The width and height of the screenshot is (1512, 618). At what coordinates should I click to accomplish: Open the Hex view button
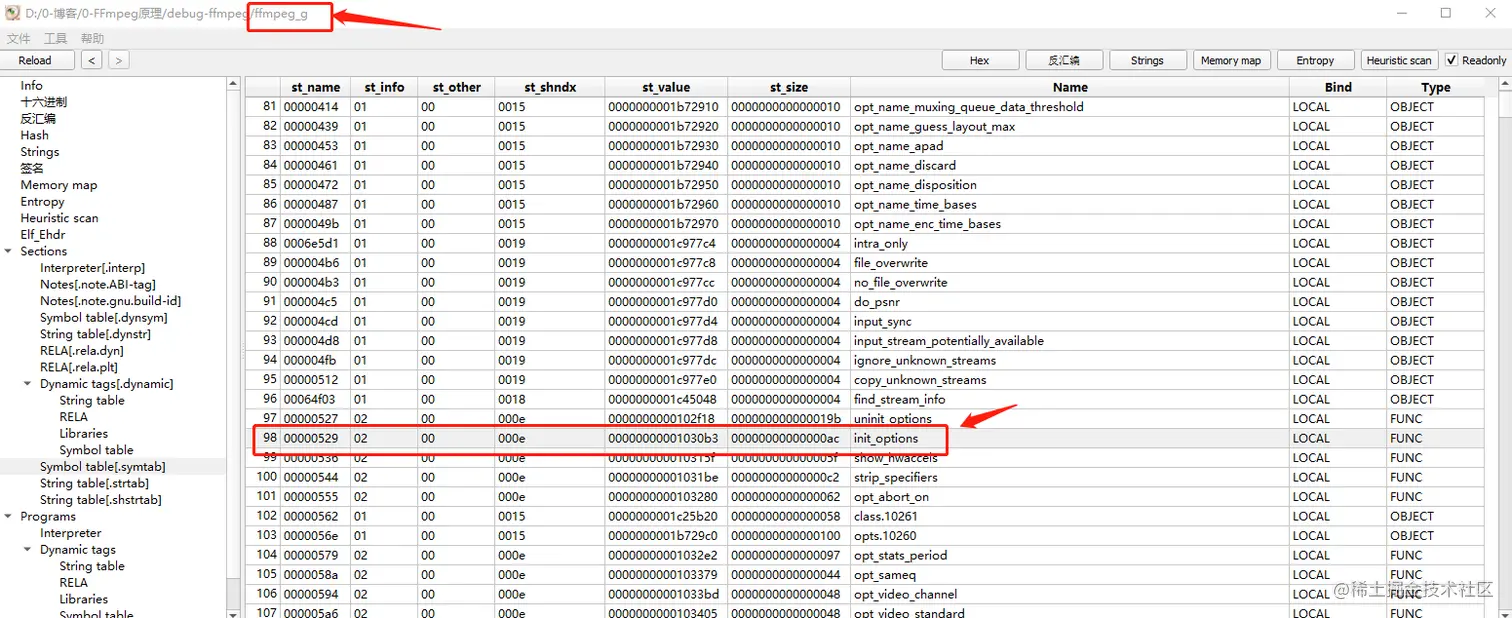[980, 61]
